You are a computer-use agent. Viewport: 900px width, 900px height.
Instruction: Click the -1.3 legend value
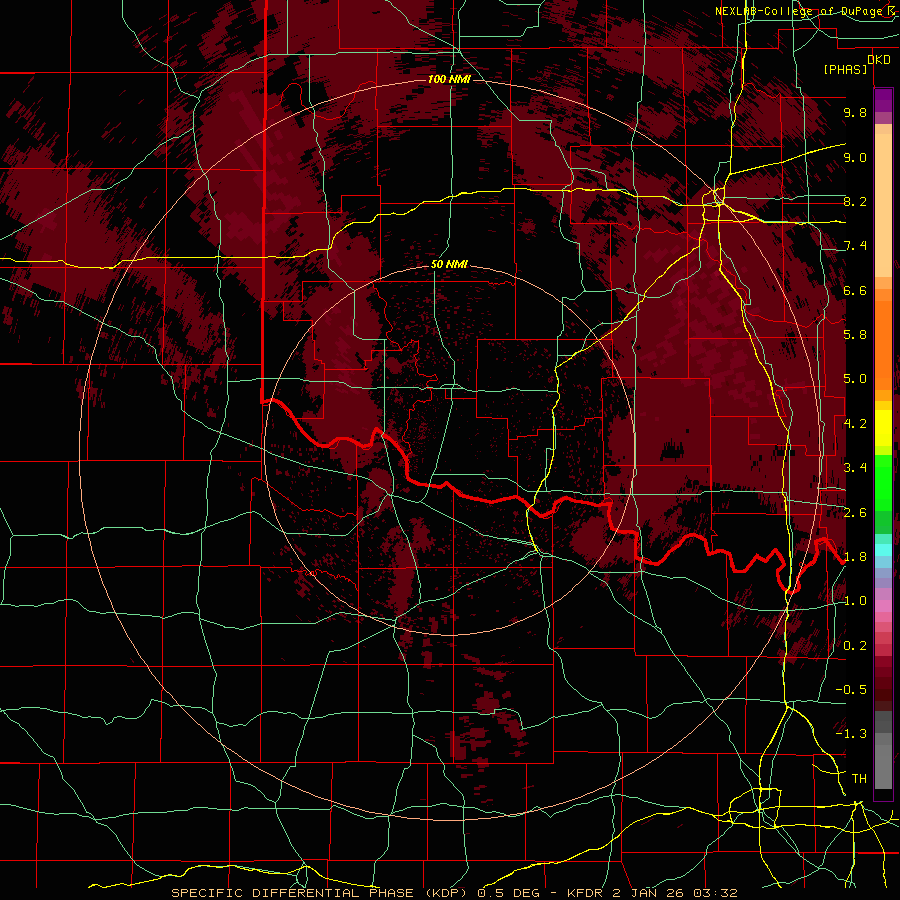pyautogui.click(x=852, y=734)
